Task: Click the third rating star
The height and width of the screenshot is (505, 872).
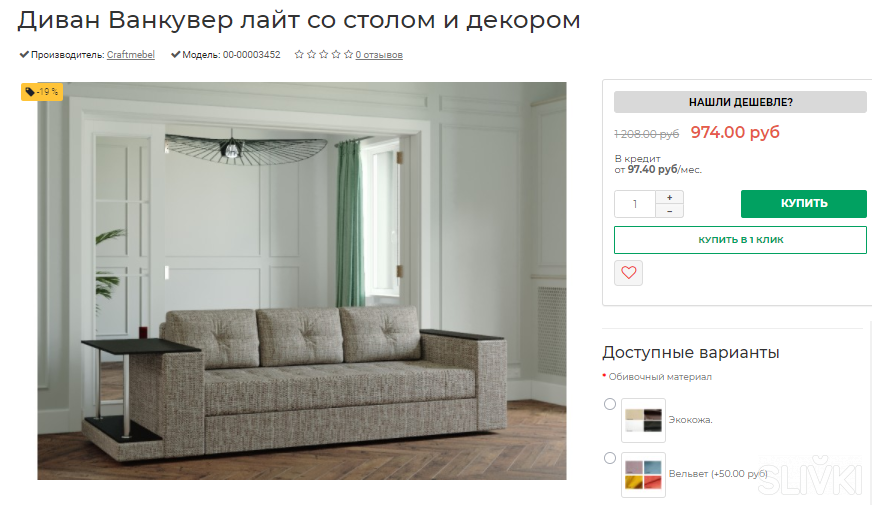Action: coord(324,55)
